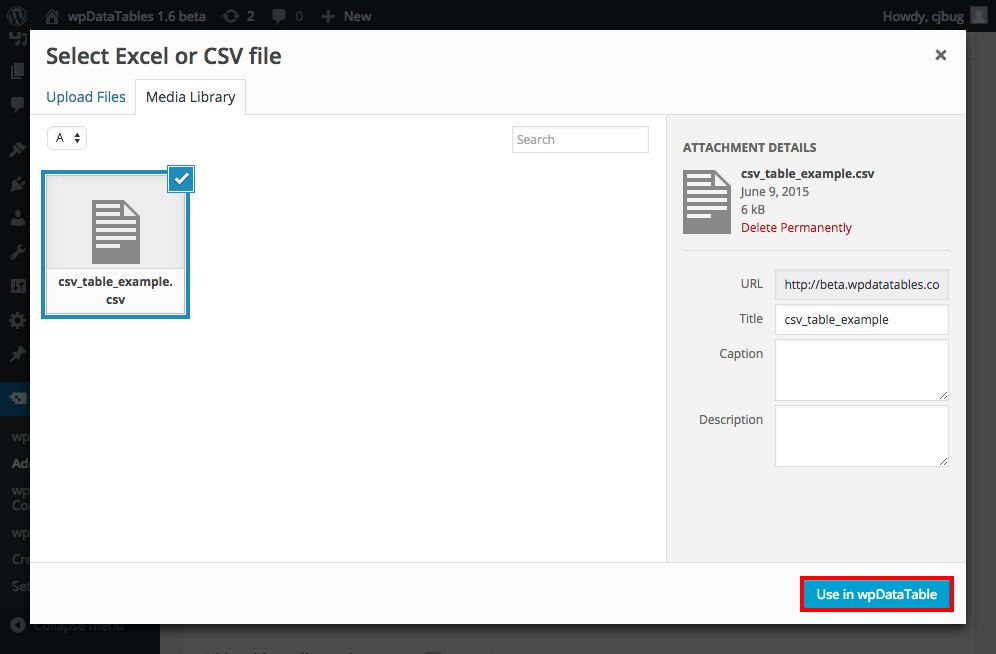Screen dimensions: 996x654
Task: Edit the Title field
Action: pos(861,319)
